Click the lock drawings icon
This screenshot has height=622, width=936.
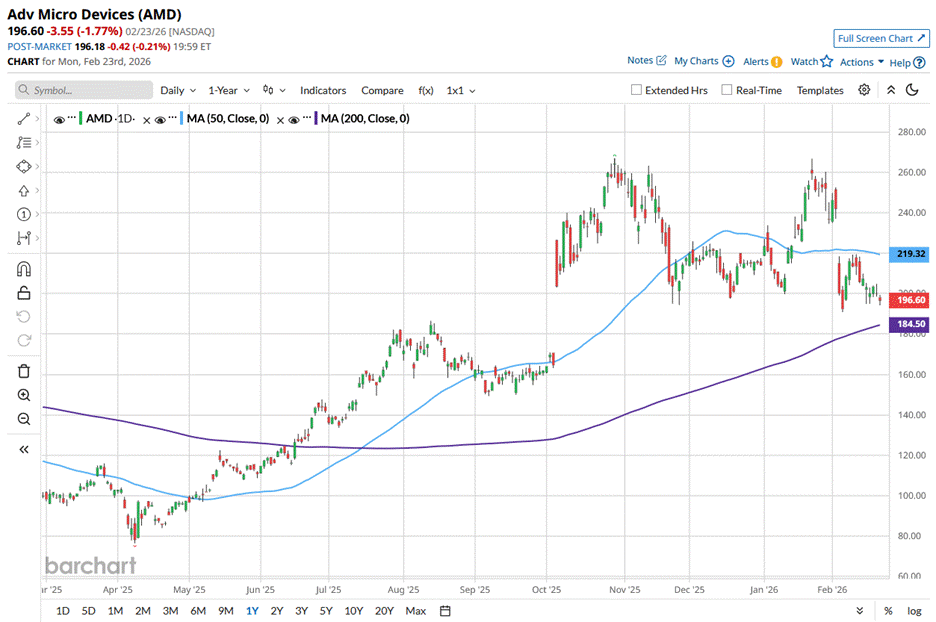[x=24, y=293]
